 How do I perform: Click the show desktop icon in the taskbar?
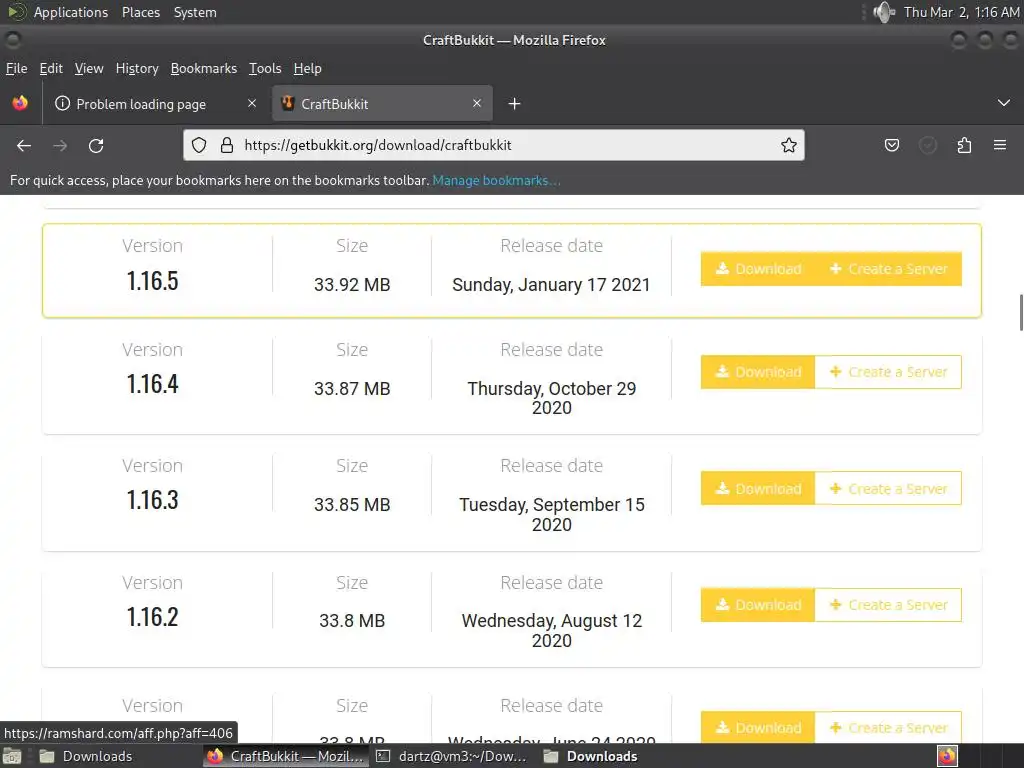click(x=12, y=756)
